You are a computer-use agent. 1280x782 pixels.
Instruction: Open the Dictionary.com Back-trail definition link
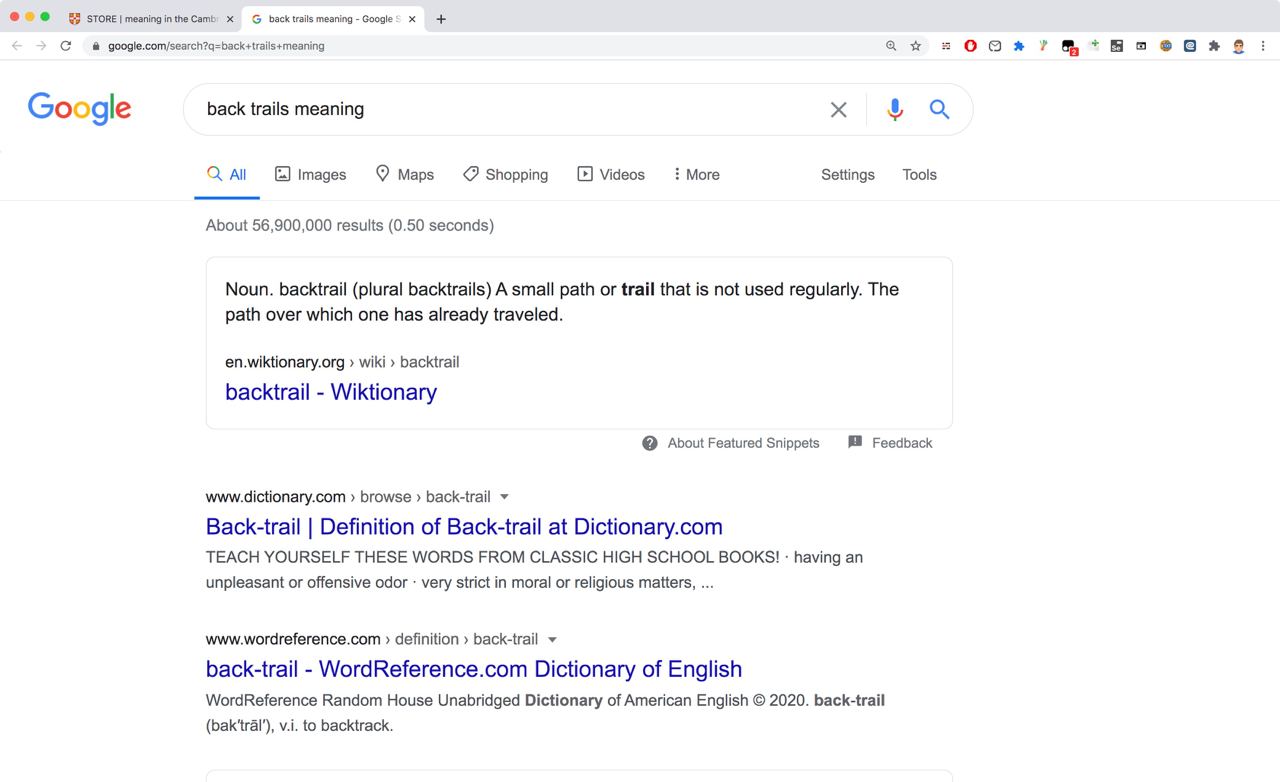click(464, 527)
